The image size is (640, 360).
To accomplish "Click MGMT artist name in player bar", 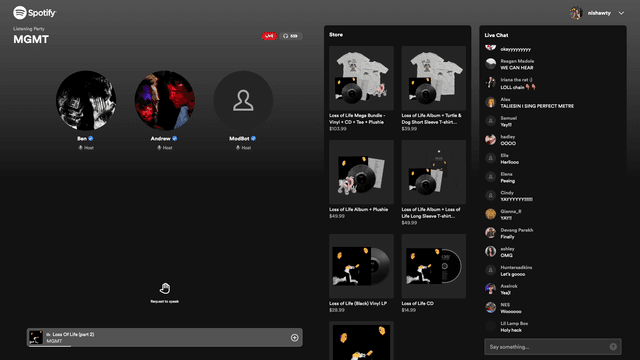I will (54, 341).
